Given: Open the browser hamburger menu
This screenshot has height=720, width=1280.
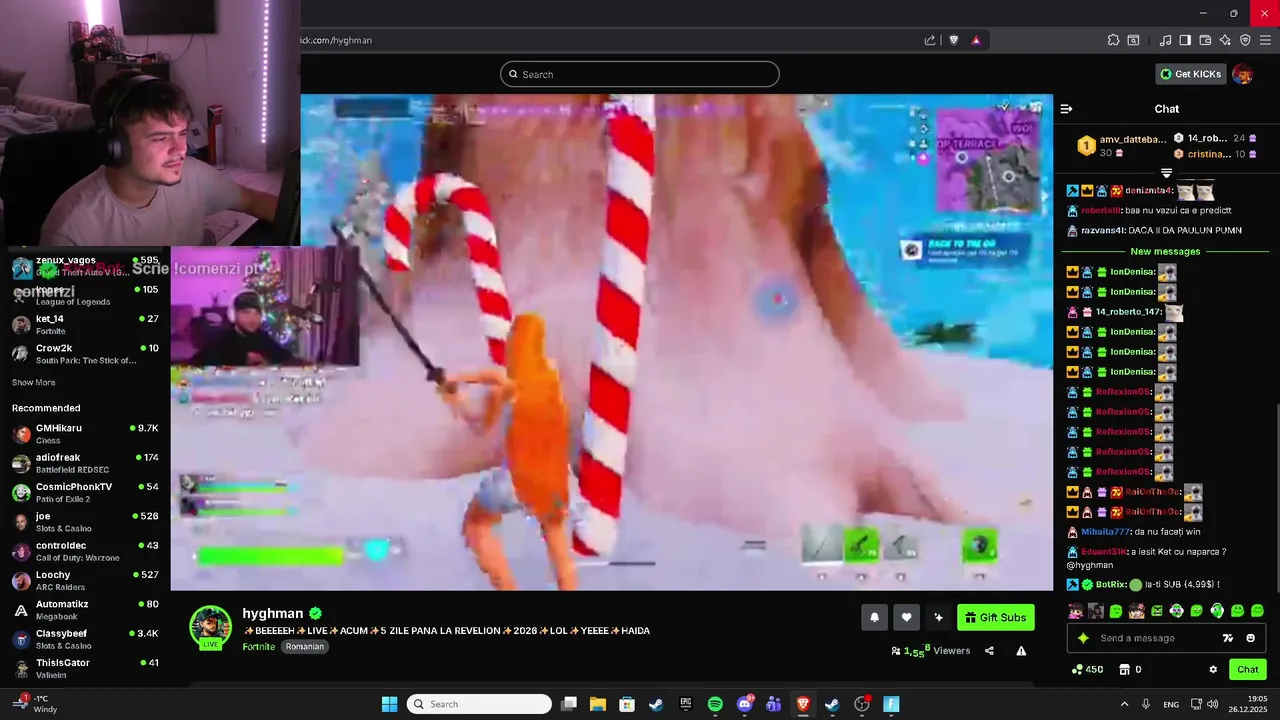Looking at the screenshot, I should click(1265, 40).
